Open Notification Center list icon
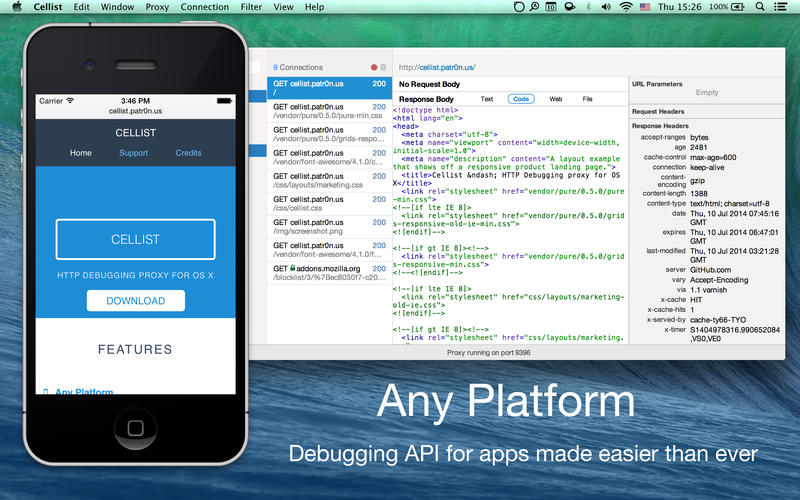Viewport: 800px width, 500px height. pyautogui.click(x=784, y=7)
